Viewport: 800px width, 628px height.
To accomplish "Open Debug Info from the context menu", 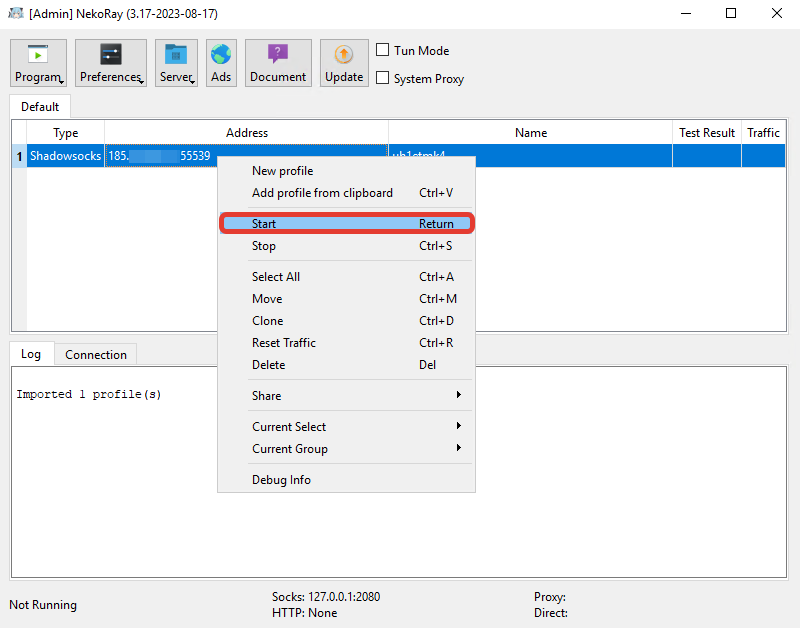I will [x=346, y=480].
